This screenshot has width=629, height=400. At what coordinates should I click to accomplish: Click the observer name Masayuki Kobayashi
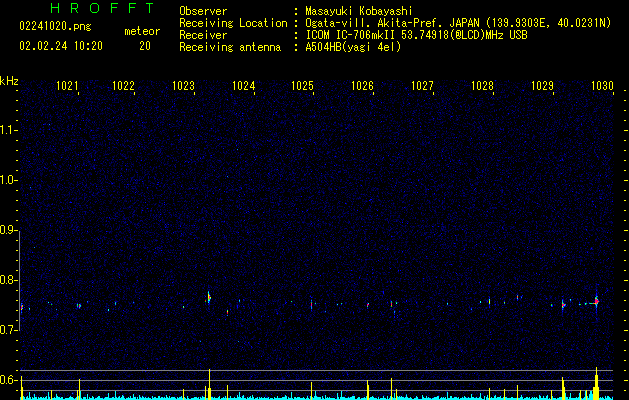click(359, 11)
